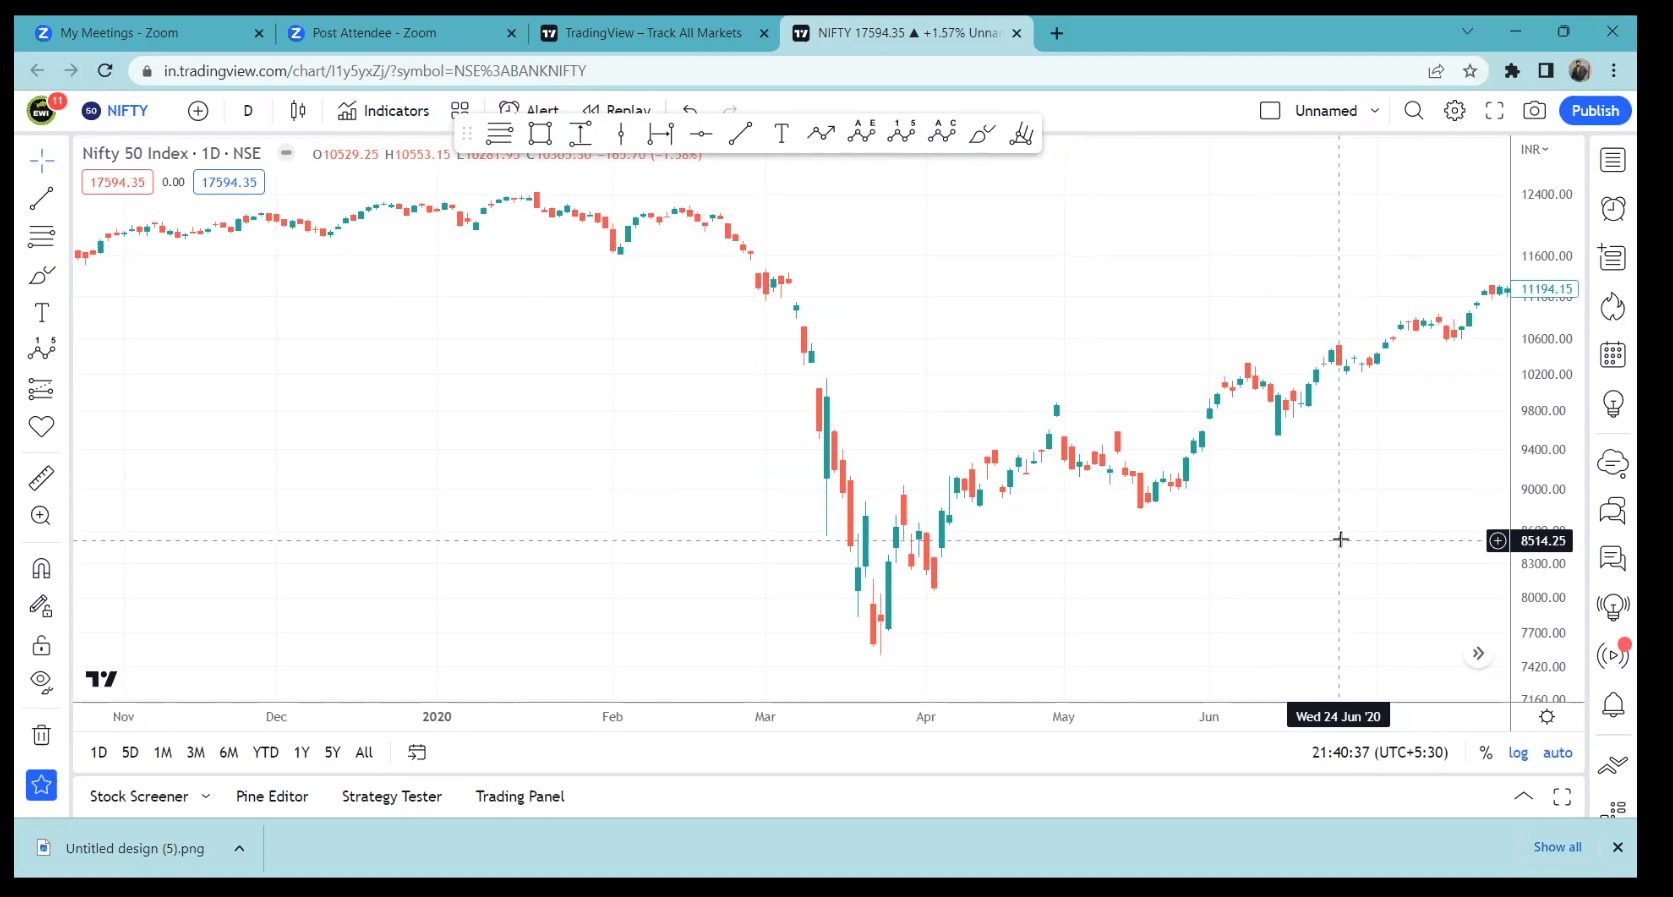Click the scroll to latest bar arrow
This screenshot has width=1673, height=897.
pyautogui.click(x=1478, y=654)
